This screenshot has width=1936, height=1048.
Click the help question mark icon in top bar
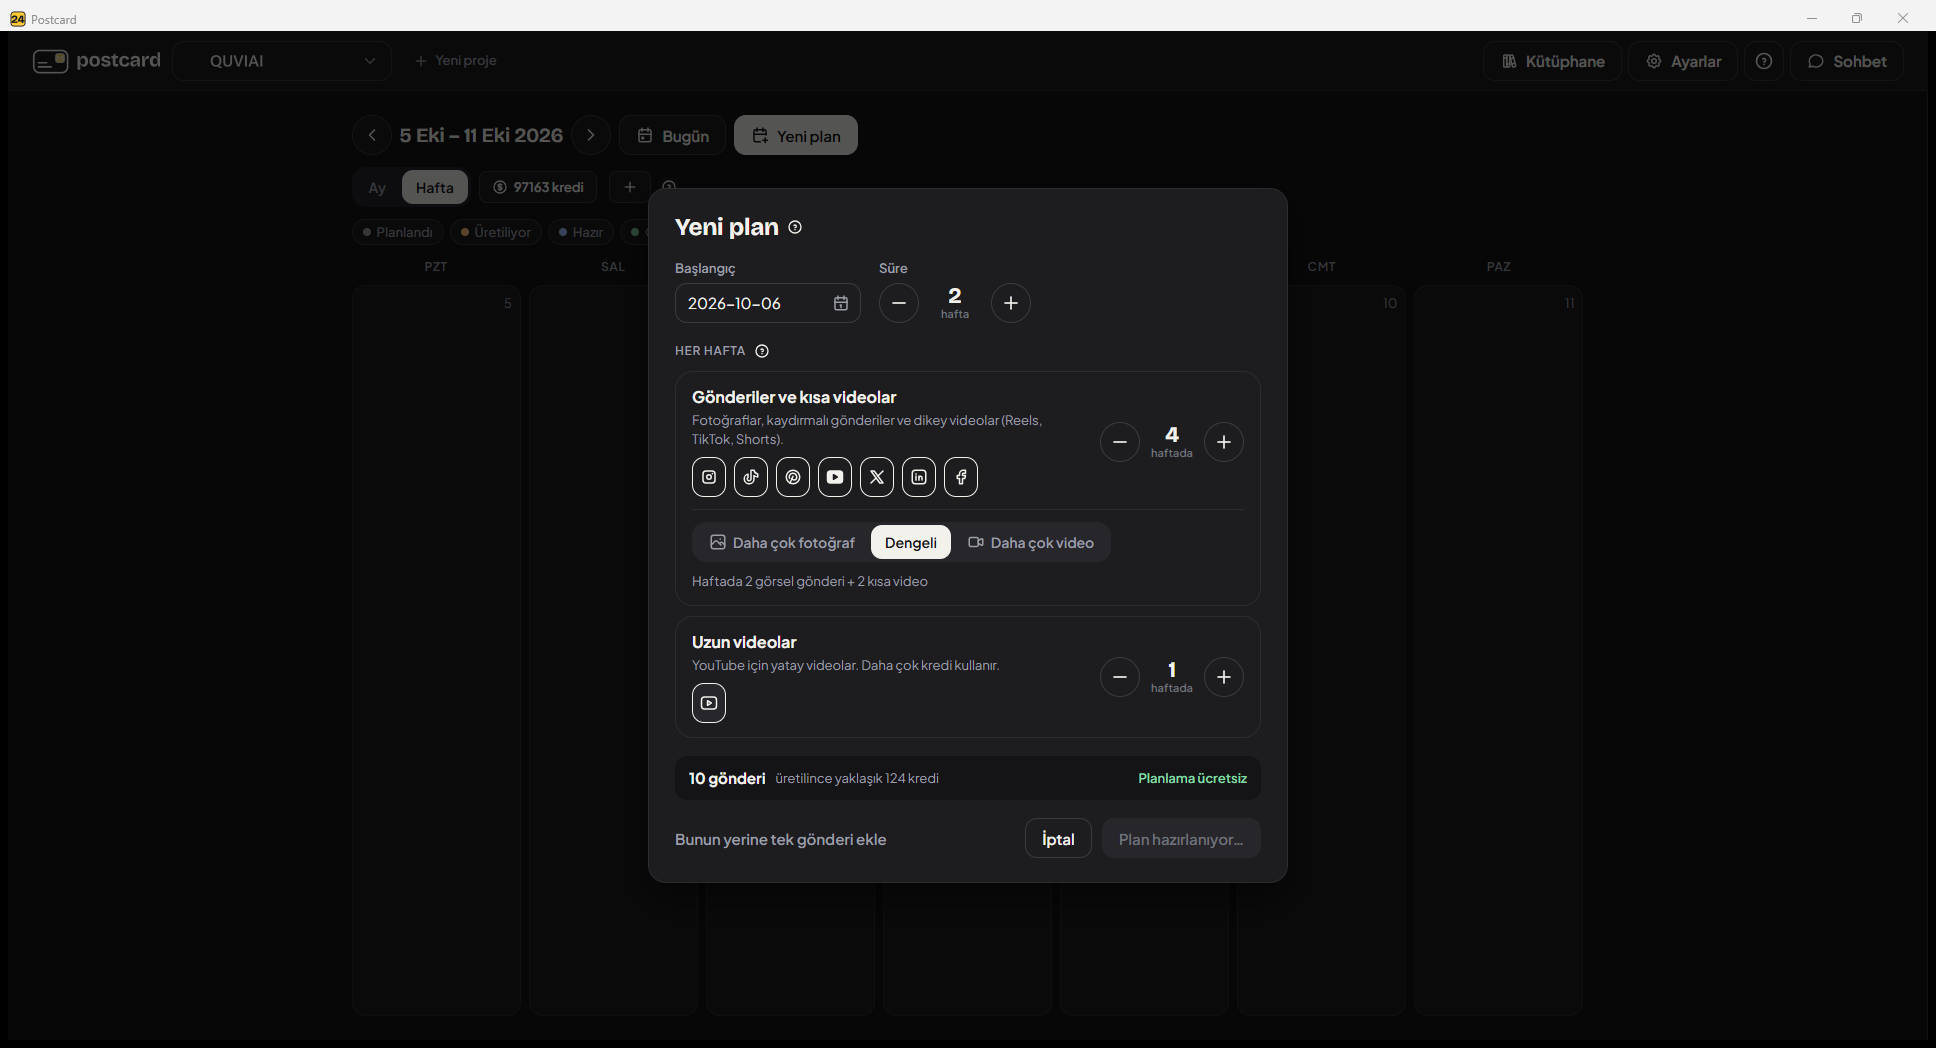(x=1764, y=61)
